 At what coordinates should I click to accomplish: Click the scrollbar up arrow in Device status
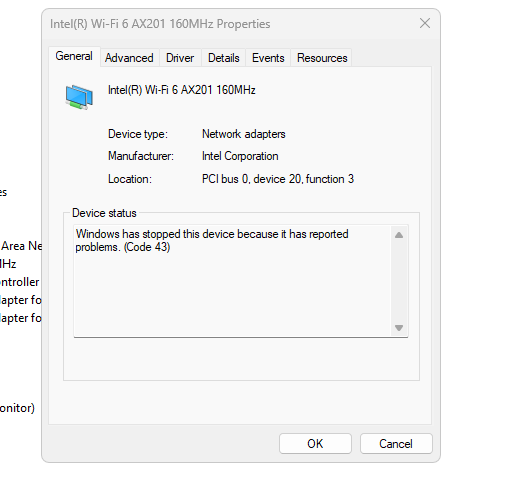[x=399, y=235]
